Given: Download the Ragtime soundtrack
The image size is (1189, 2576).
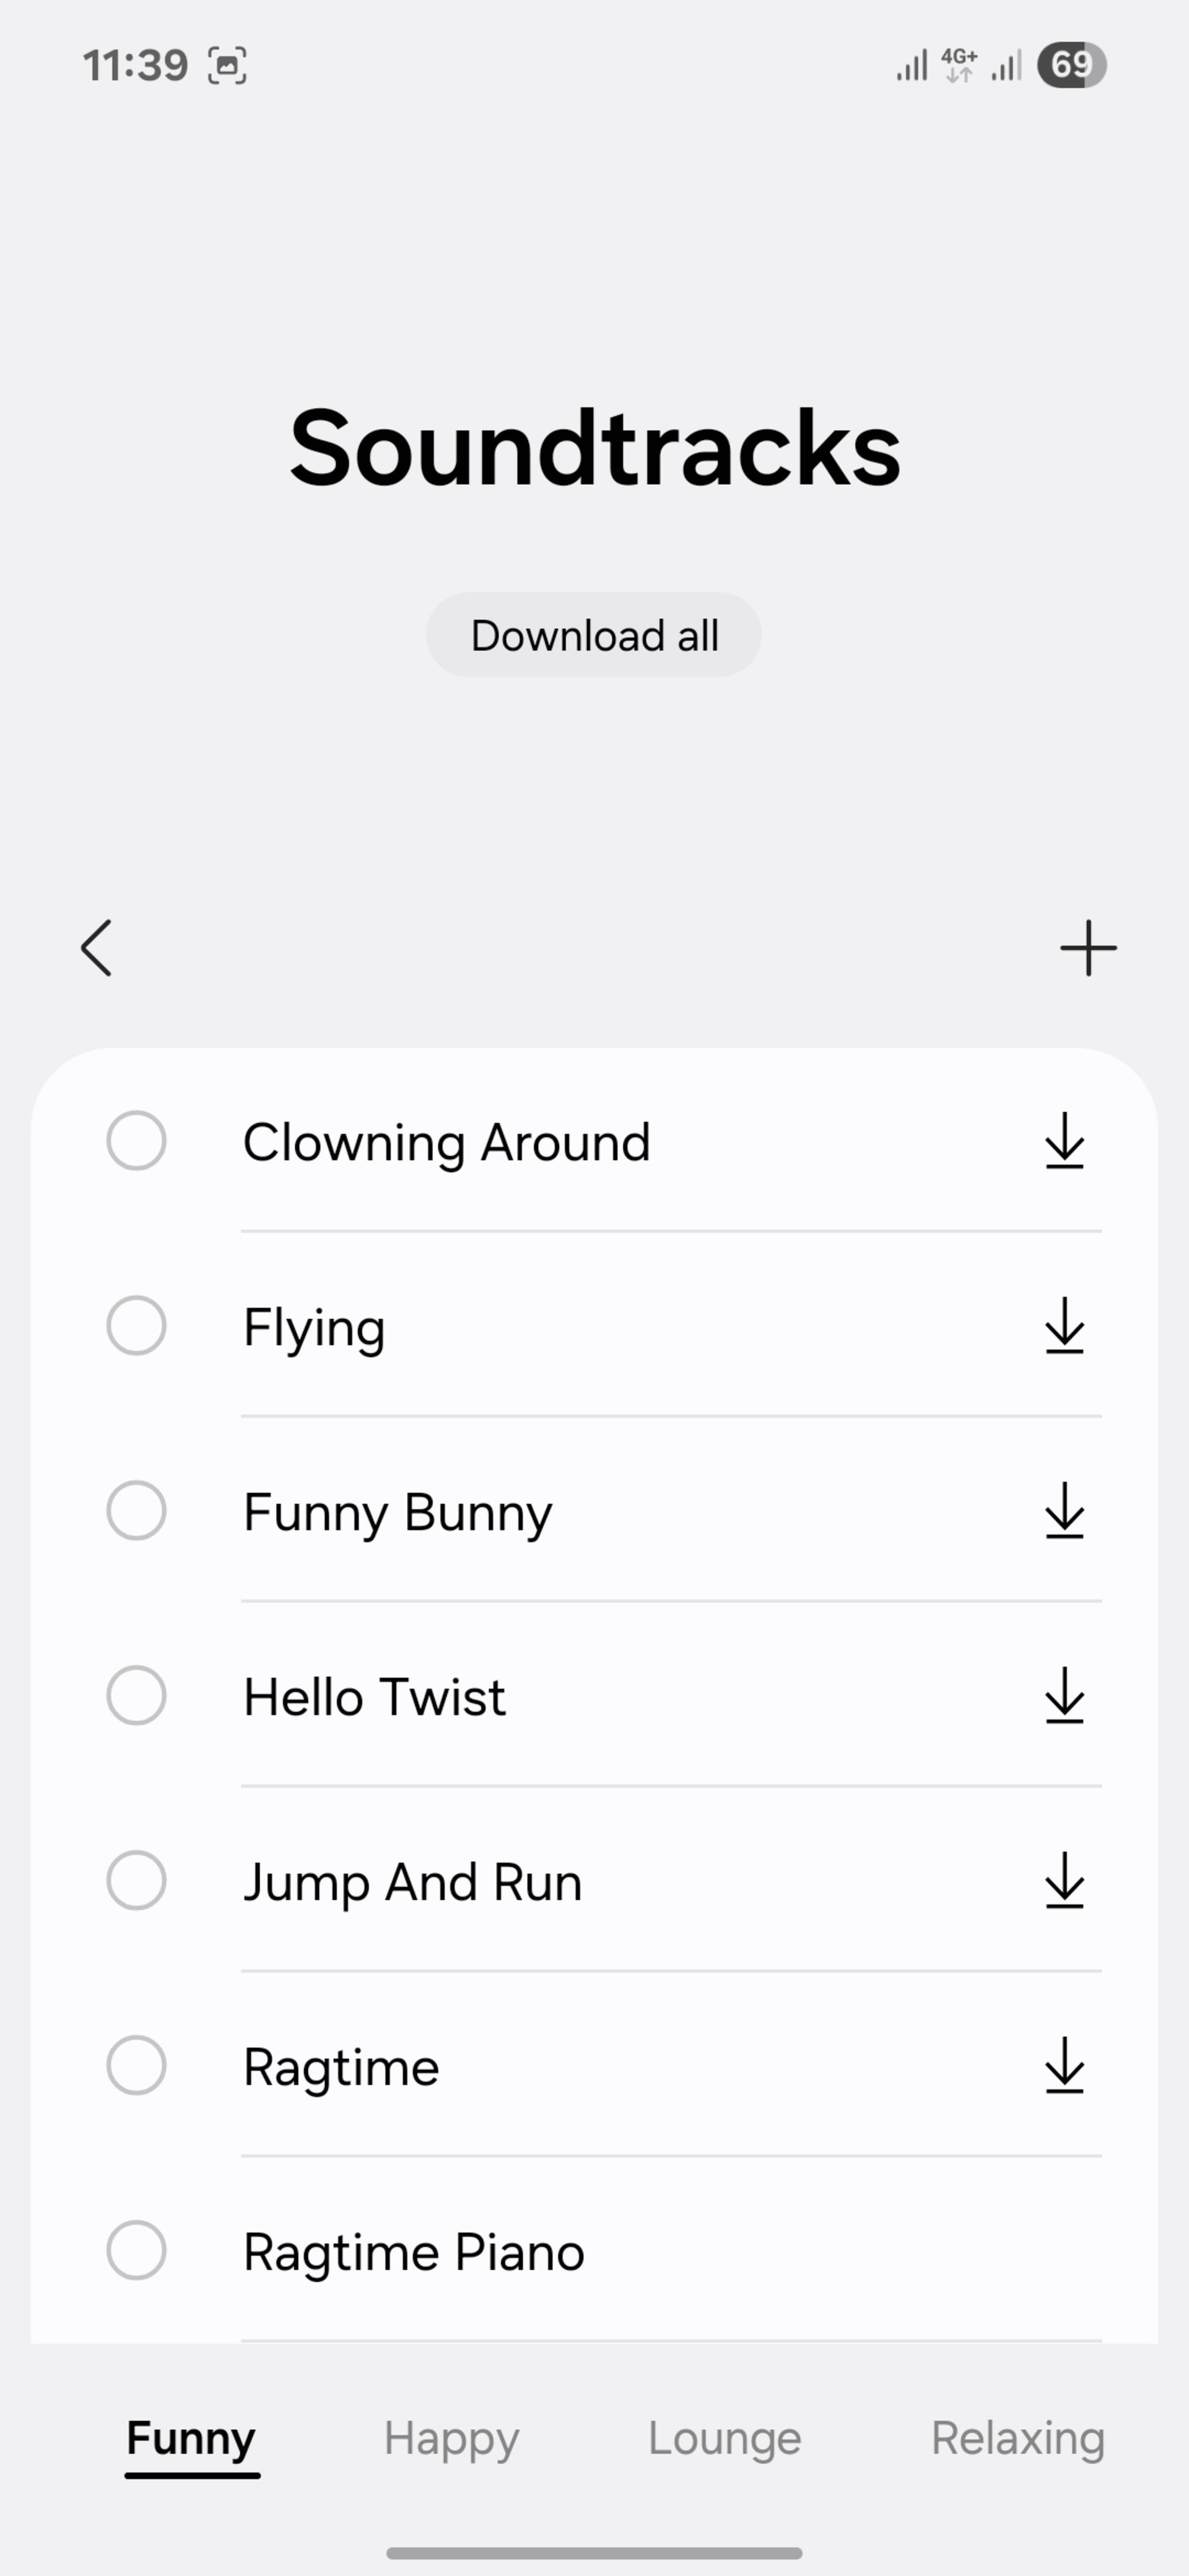Looking at the screenshot, I should point(1065,2065).
